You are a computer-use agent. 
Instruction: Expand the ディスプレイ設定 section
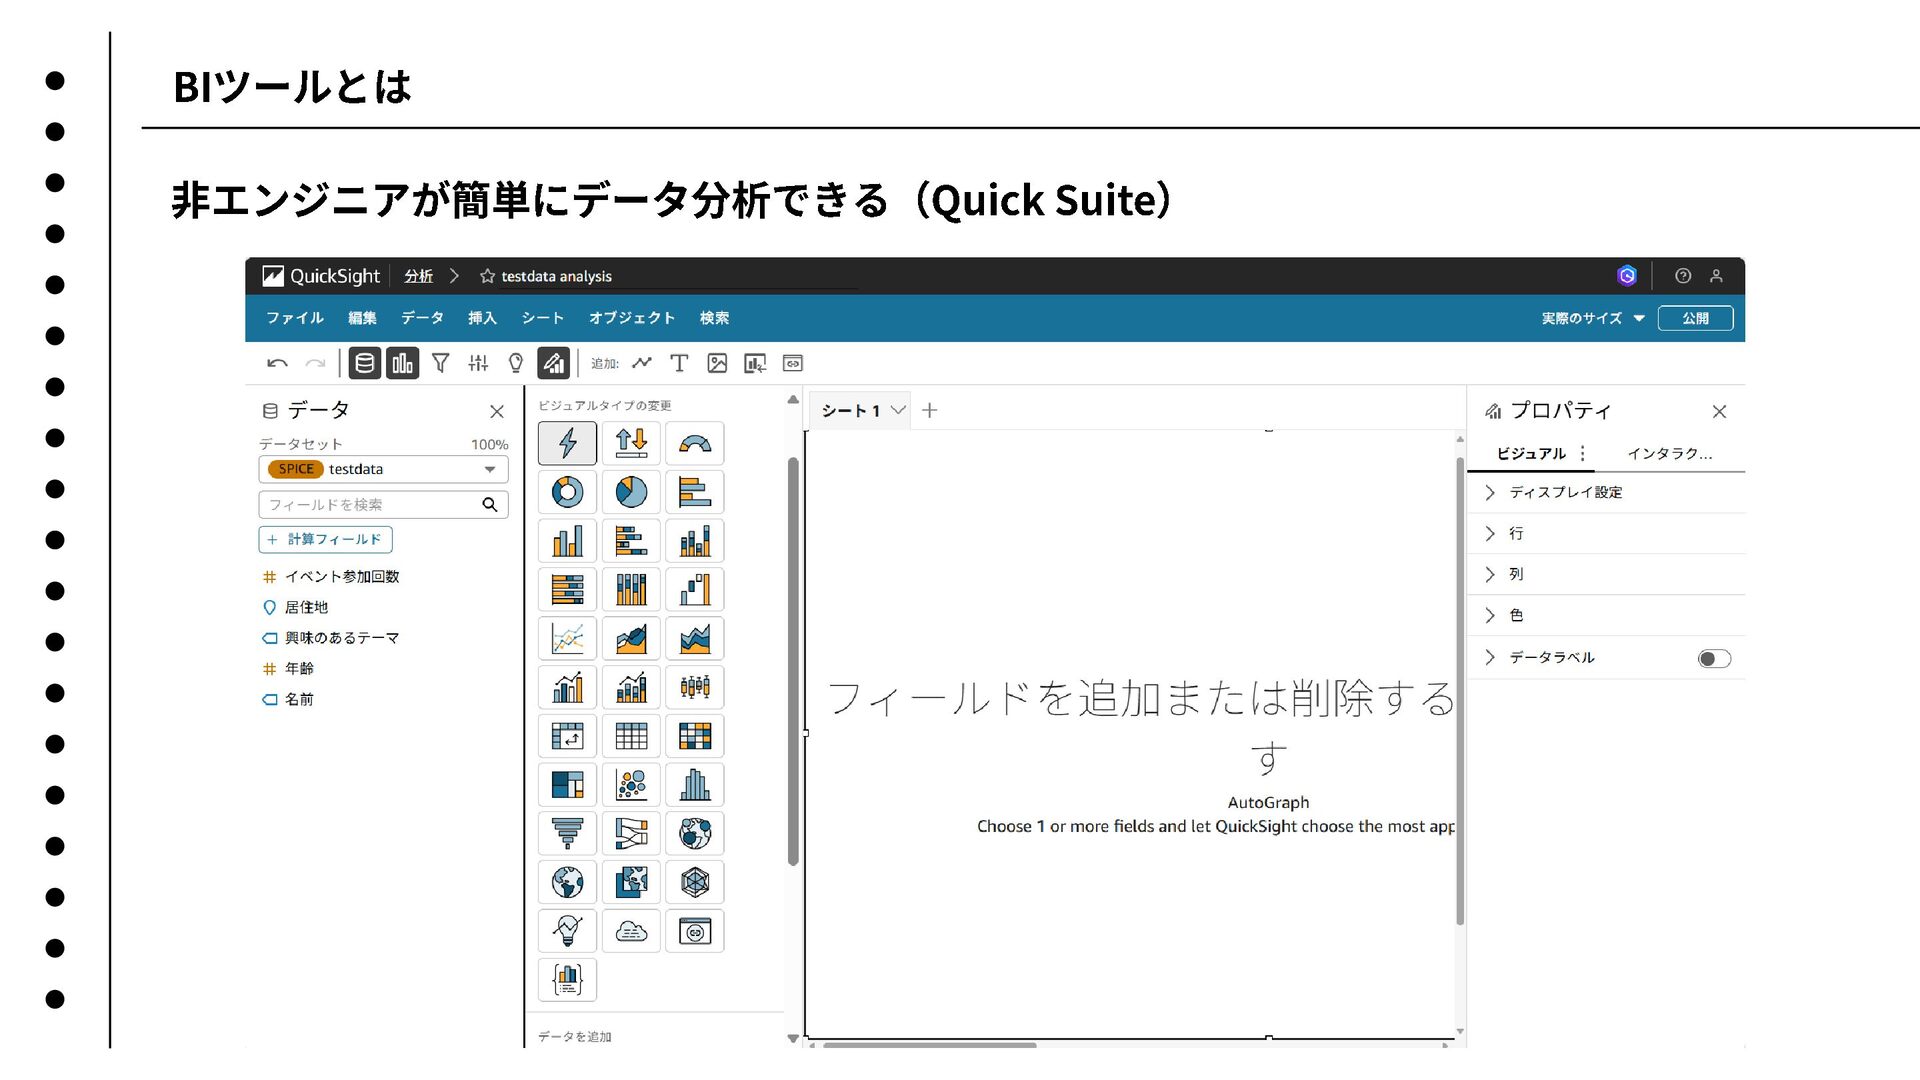[1565, 492]
